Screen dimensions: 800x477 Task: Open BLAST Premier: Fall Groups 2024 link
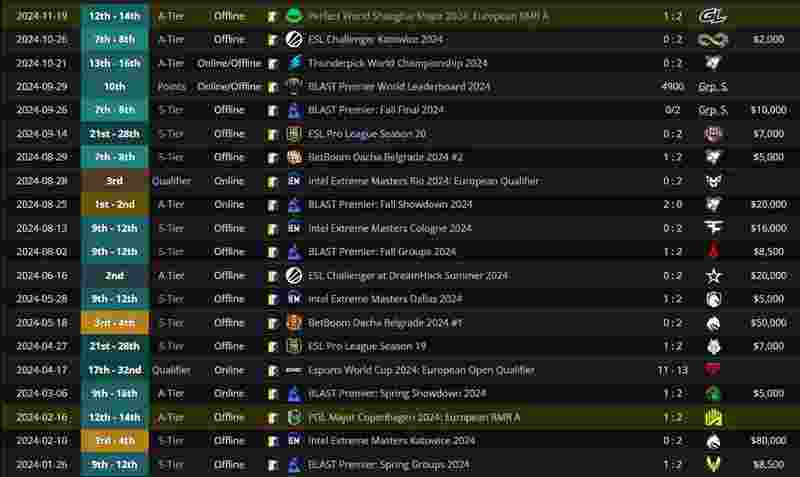[x=382, y=252]
